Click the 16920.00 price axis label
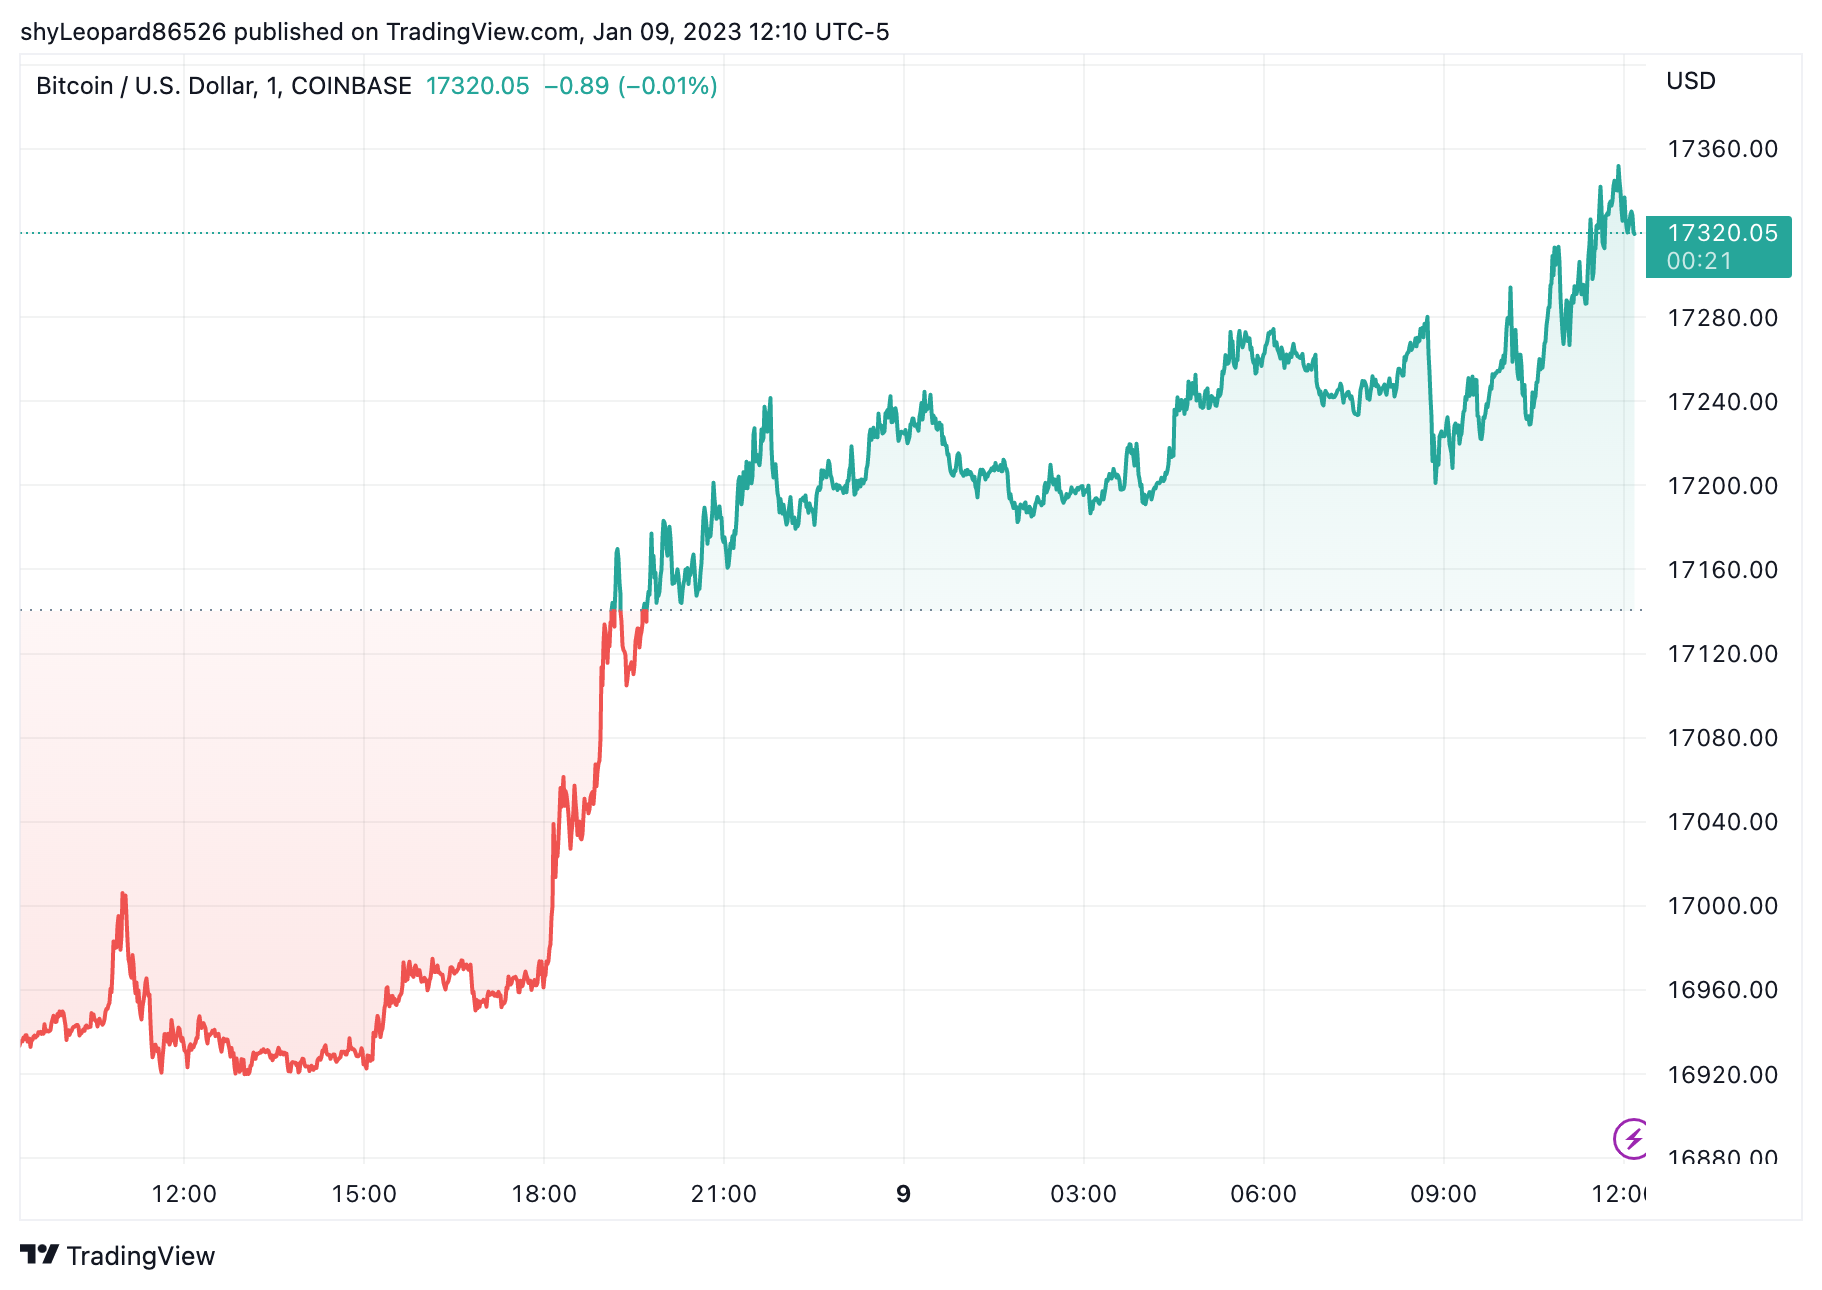 click(x=1722, y=1075)
